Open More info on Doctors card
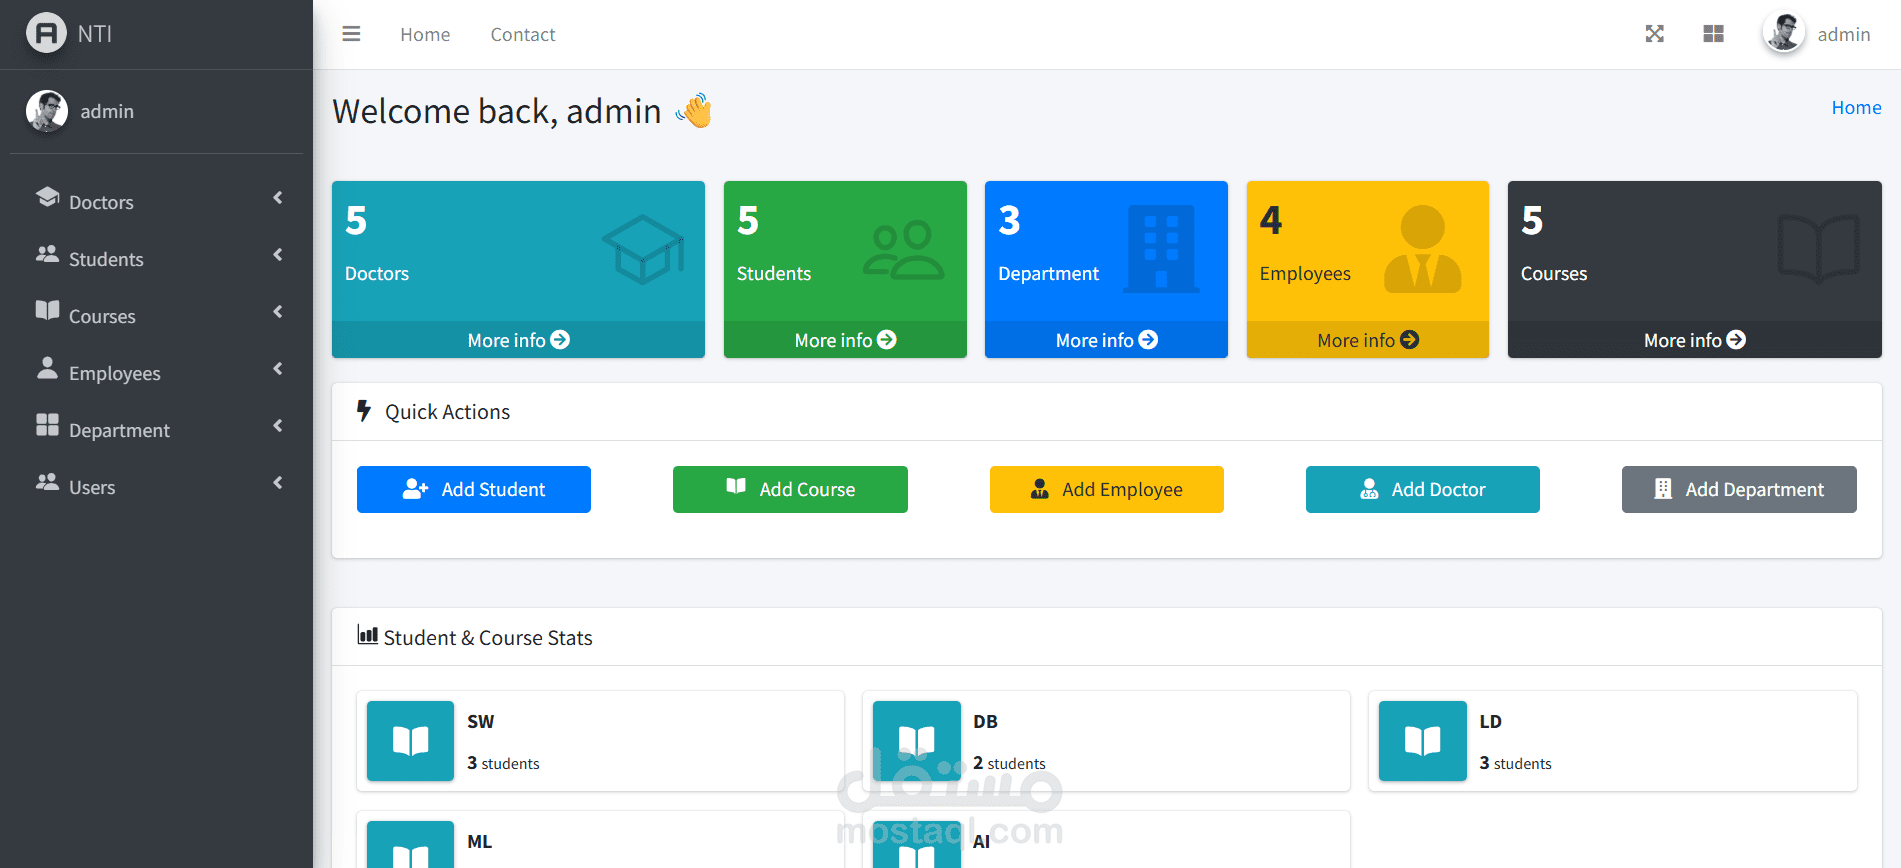This screenshot has height=868, width=1901. (x=518, y=340)
